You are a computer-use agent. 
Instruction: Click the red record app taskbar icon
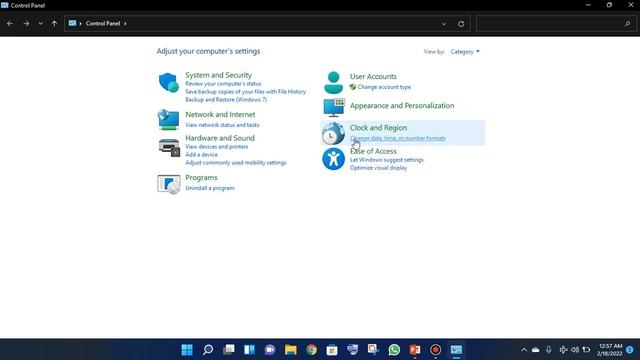pyautogui.click(x=436, y=350)
